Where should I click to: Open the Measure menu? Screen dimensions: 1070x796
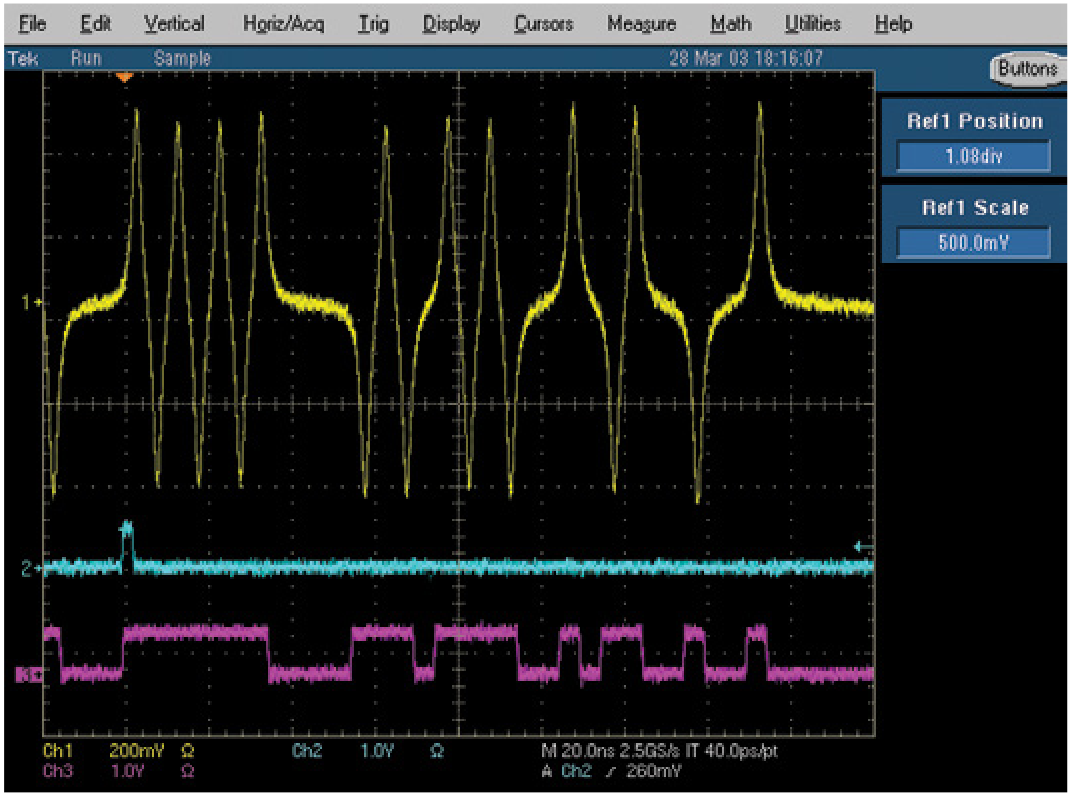(641, 24)
